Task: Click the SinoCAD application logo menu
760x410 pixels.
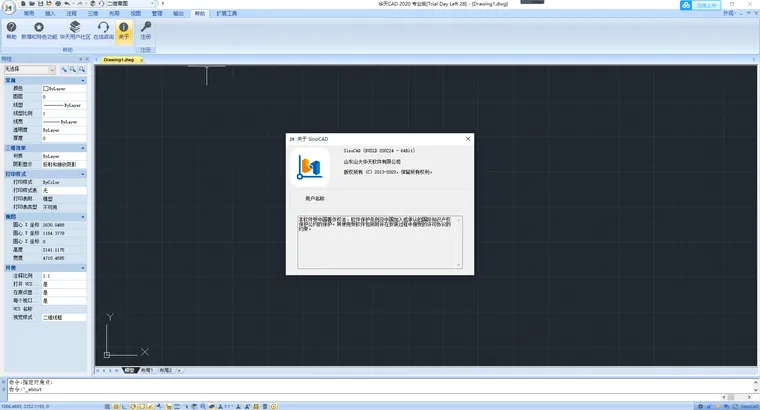Action: point(8,7)
